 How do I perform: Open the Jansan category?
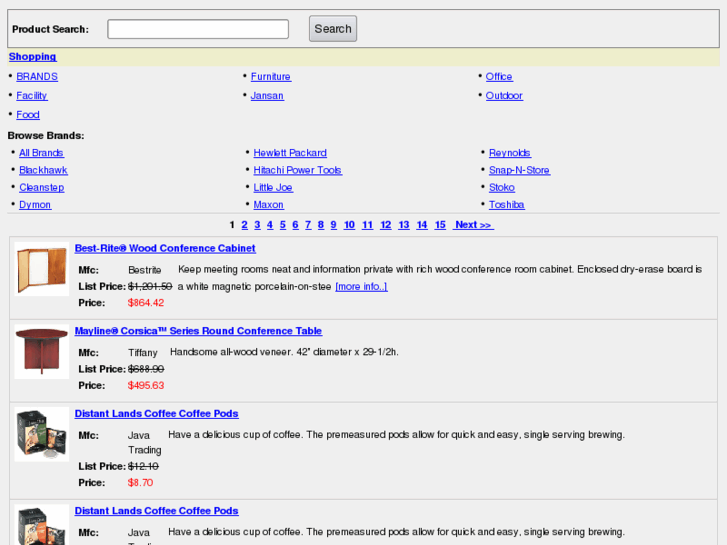click(267, 96)
